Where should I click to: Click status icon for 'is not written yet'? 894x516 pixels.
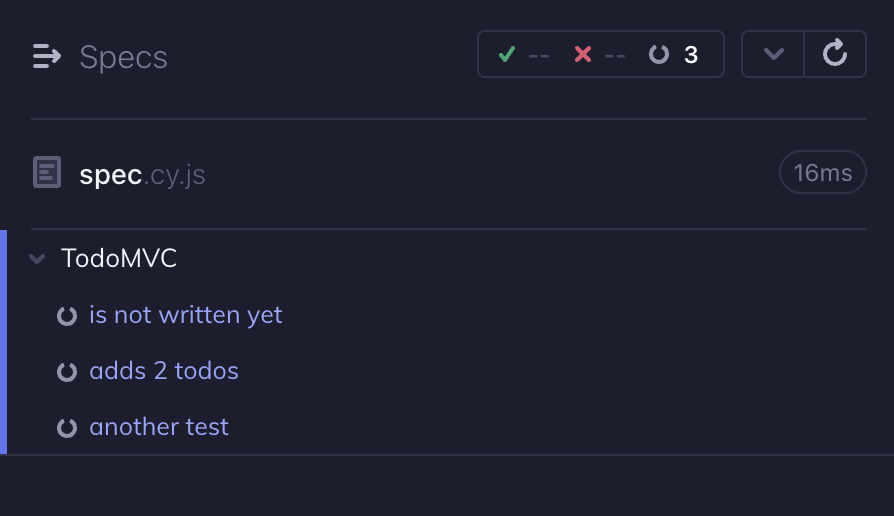67,316
